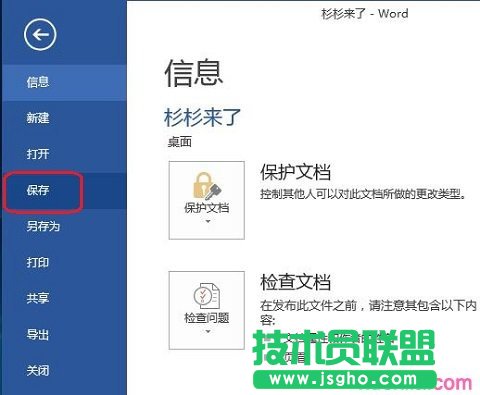The image size is (480, 395).
Task: Choose 关闭 to close the document
Action: 64,370
